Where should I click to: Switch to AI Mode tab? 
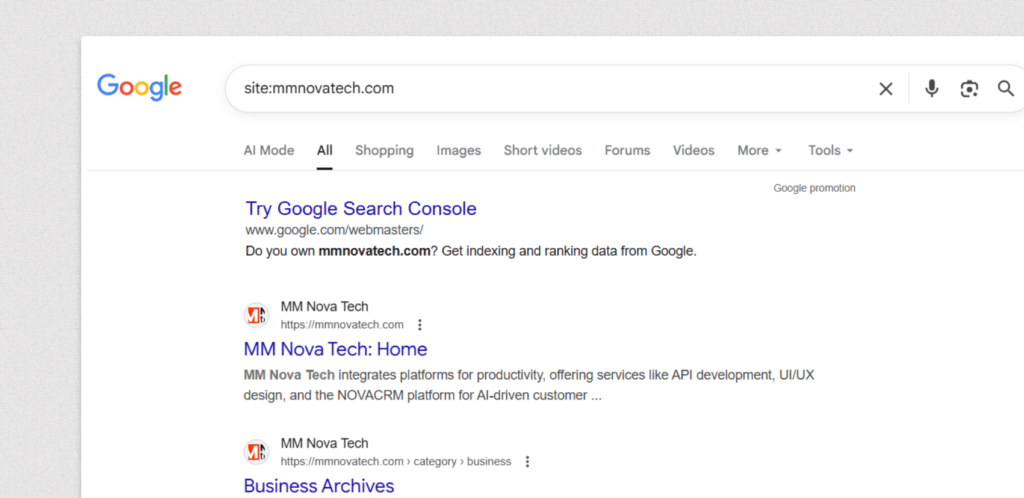269,150
